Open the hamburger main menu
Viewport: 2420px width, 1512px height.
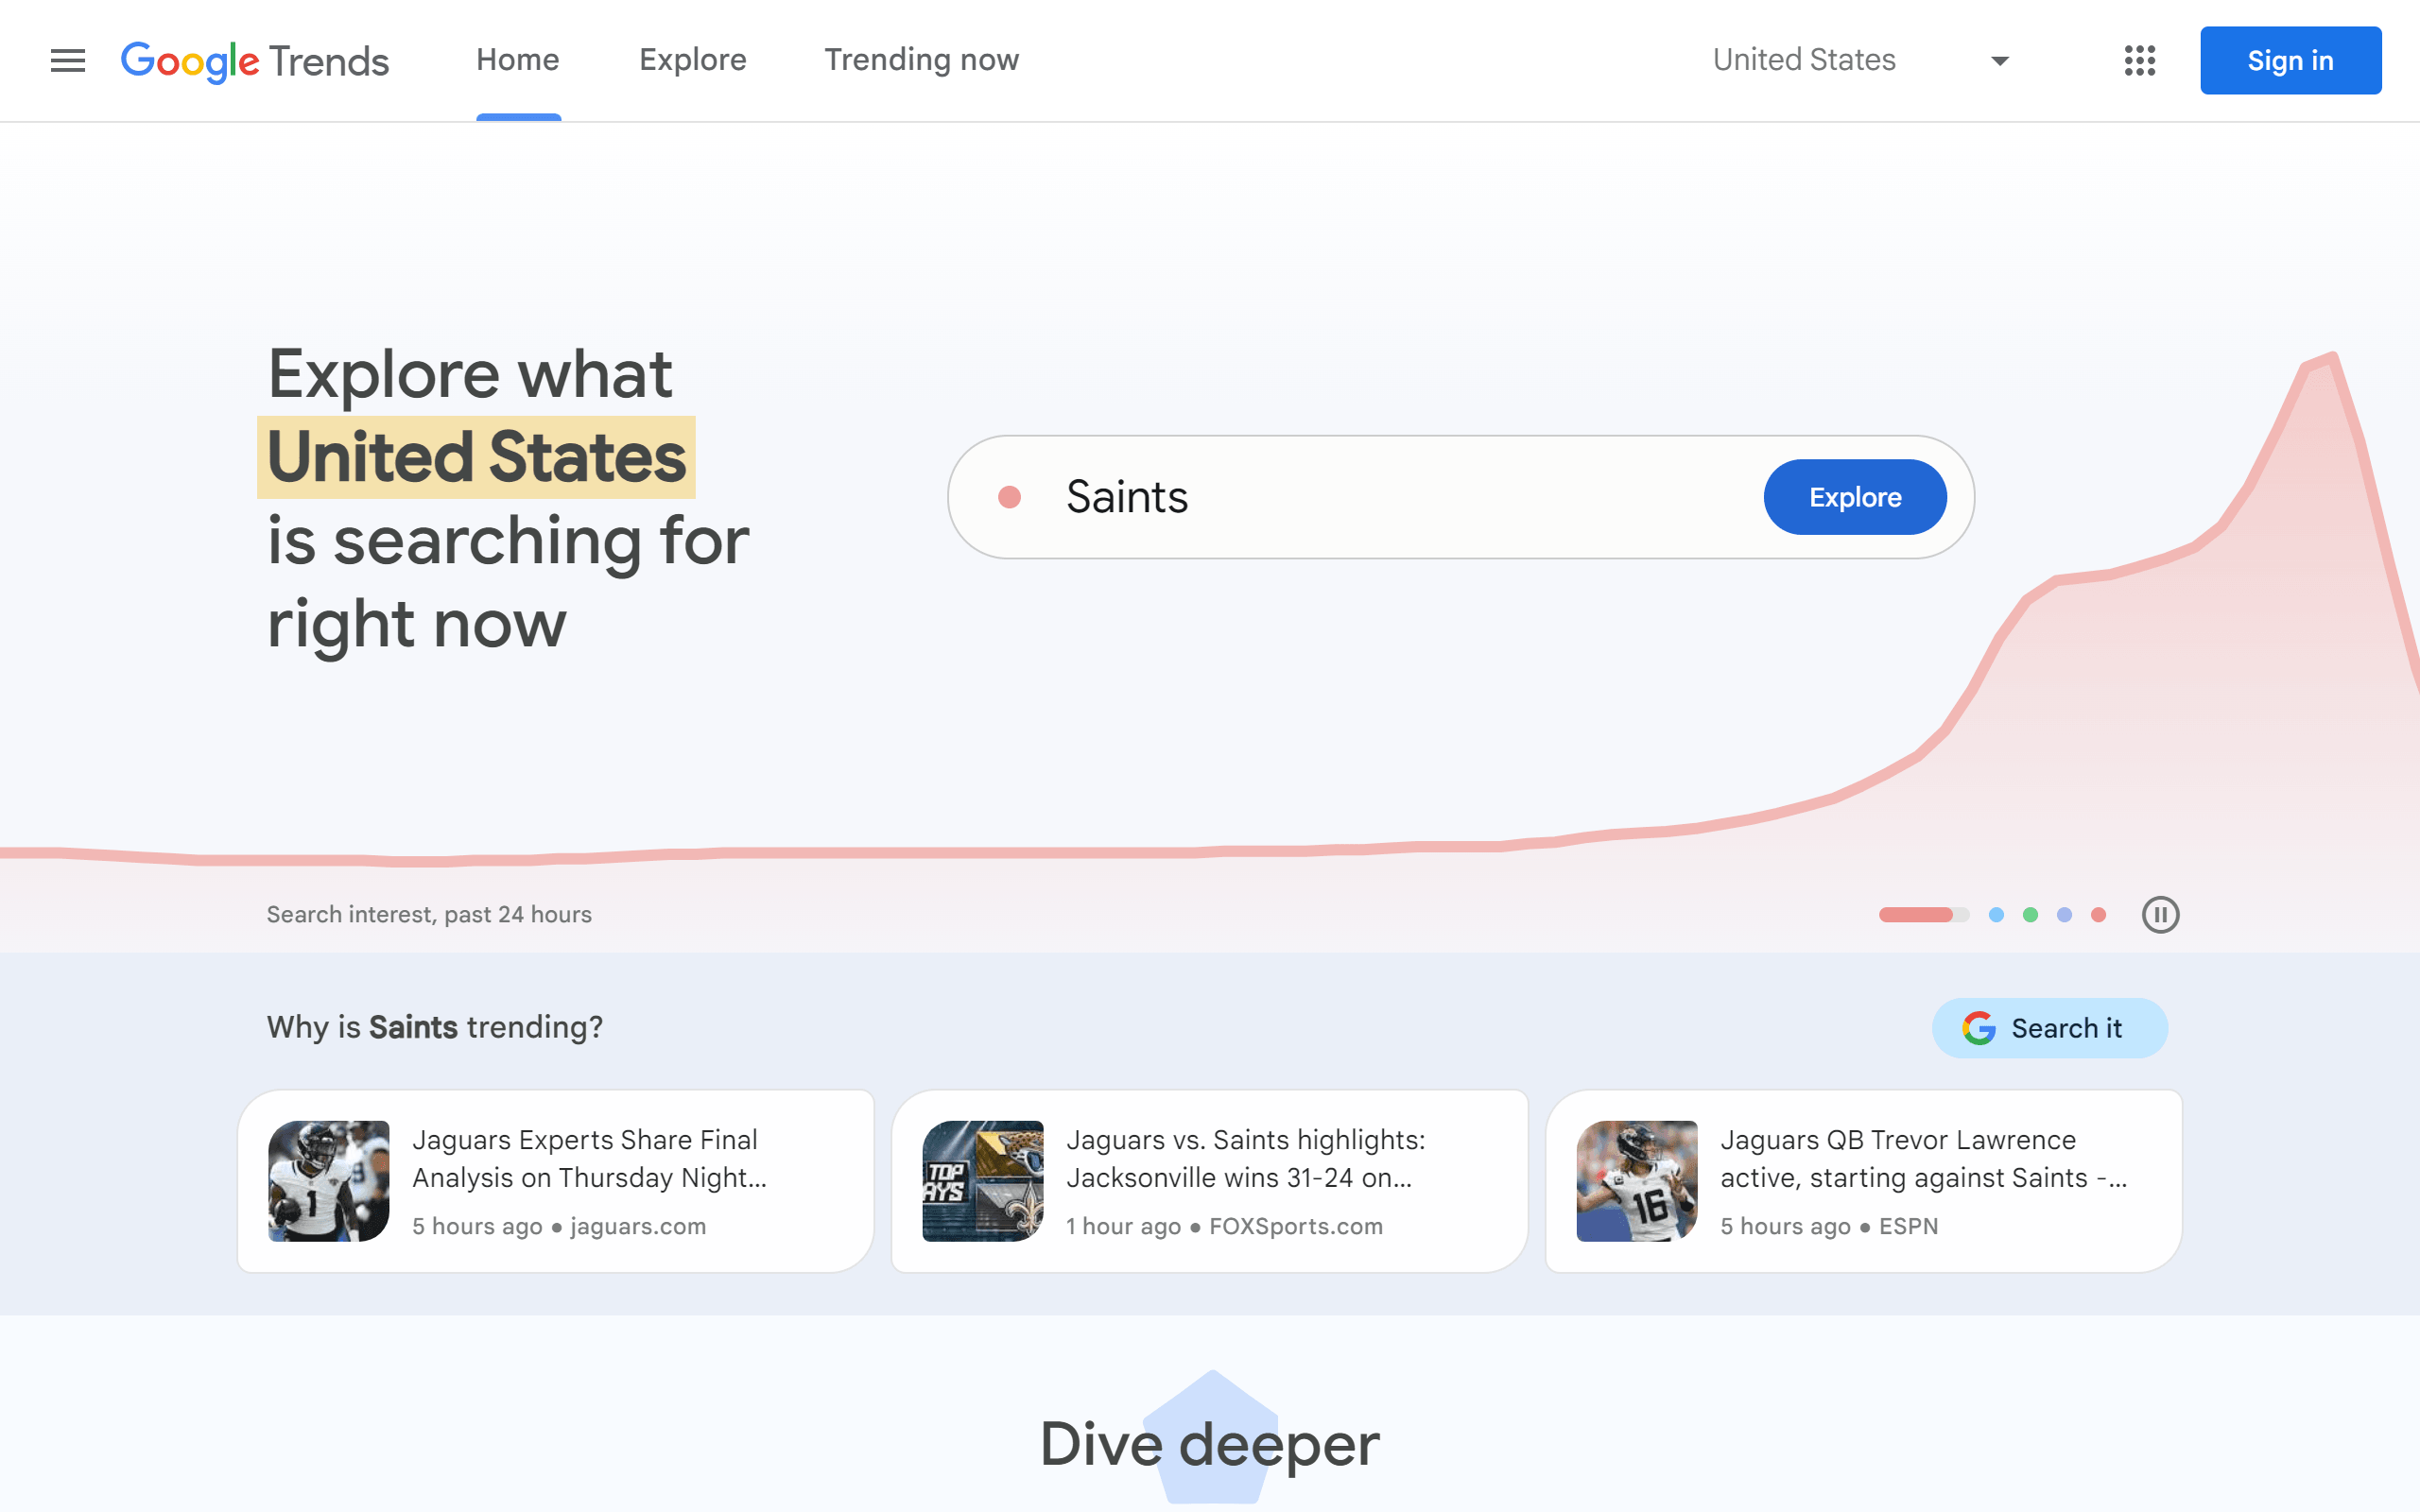point(68,61)
